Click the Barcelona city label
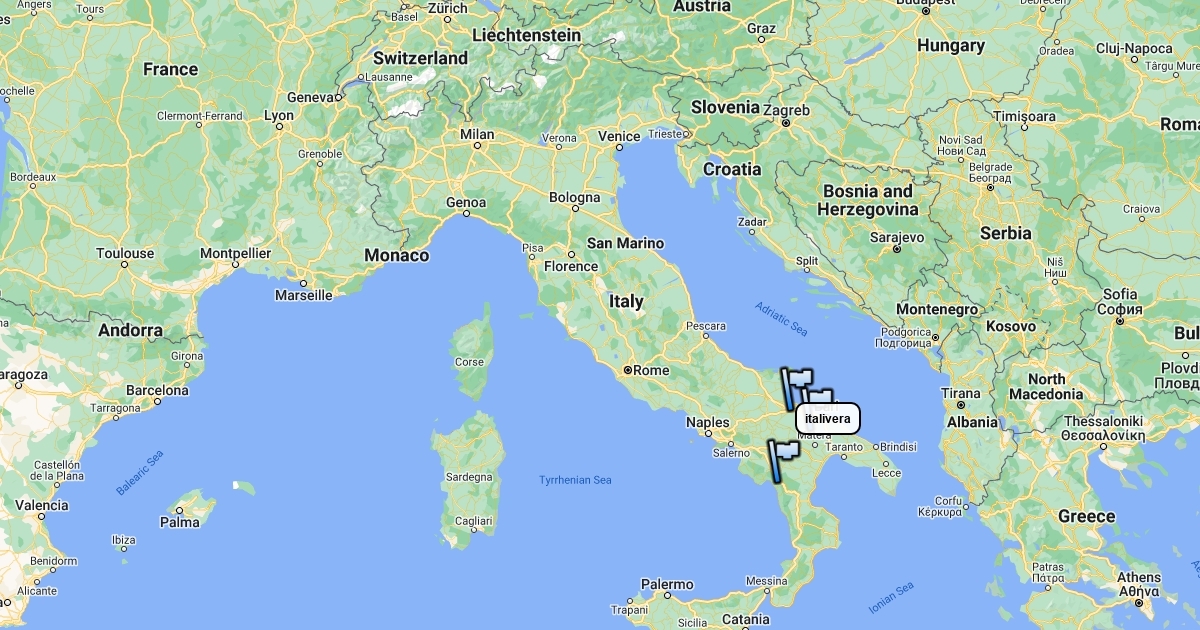Image resolution: width=1200 pixels, height=630 pixels. (157, 390)
